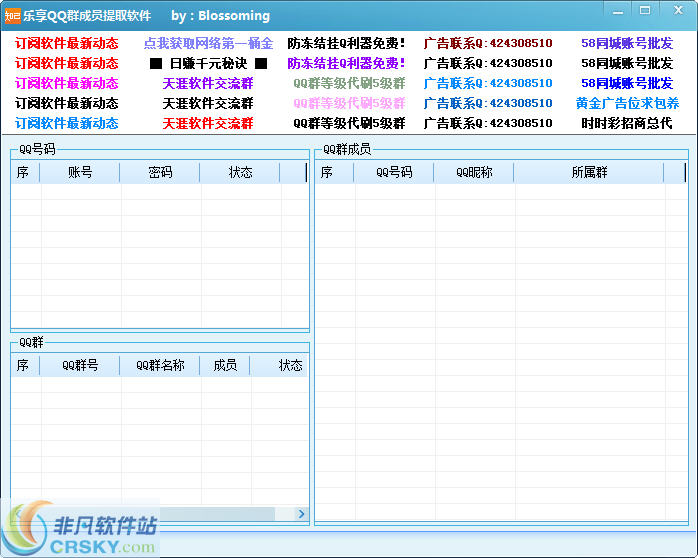
Task: Click the QQ昵称 column header
Action: coord(474,172)
